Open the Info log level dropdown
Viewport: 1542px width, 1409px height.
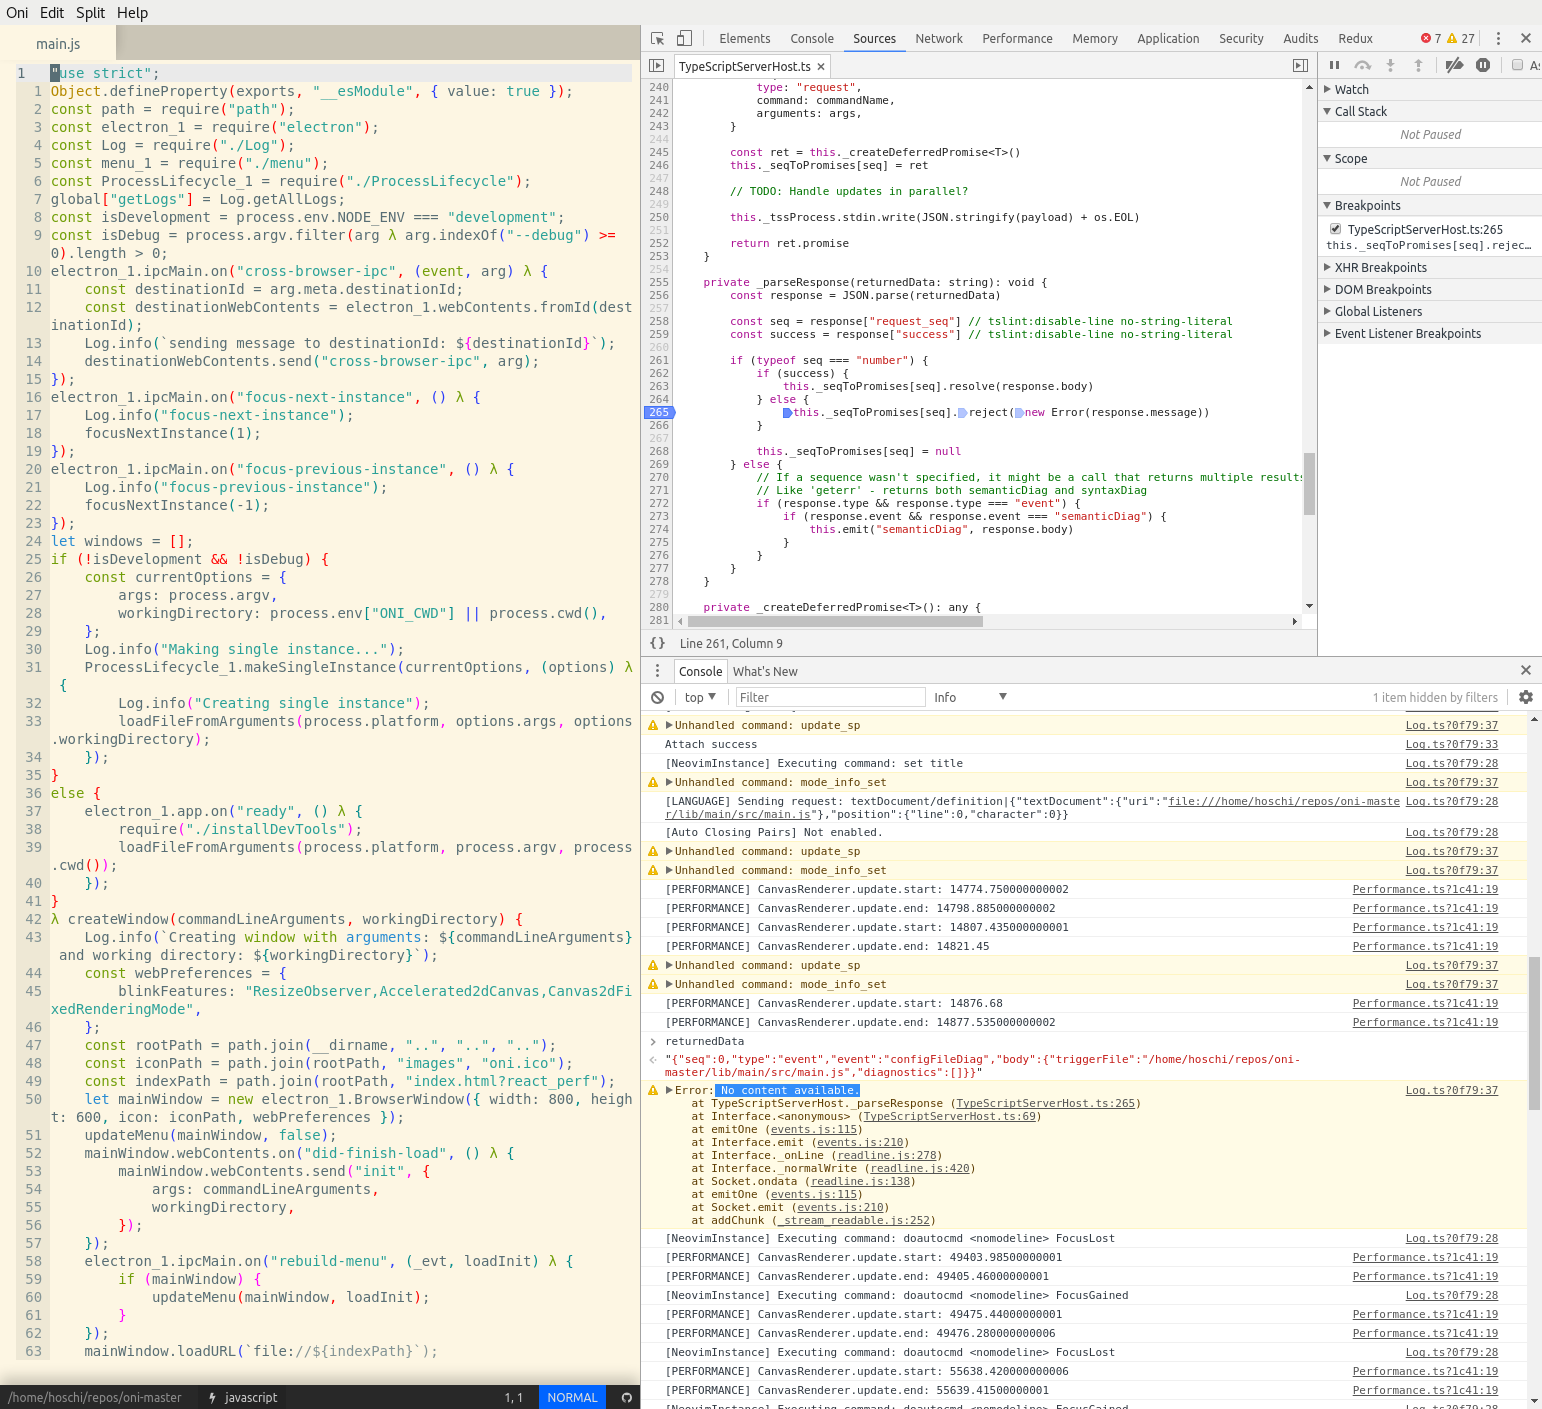coord(970,697)
